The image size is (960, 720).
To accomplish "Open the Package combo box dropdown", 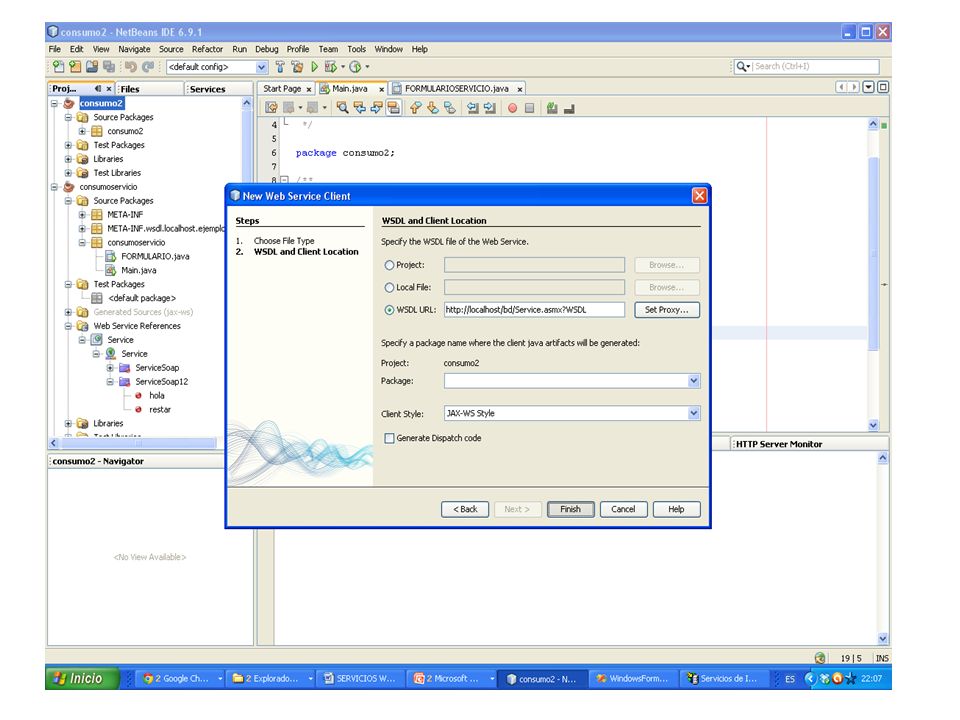I will coord(693,381).
